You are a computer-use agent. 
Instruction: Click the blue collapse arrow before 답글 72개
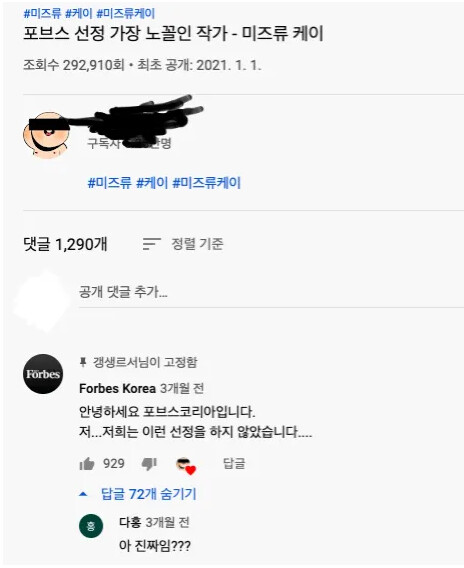click(x=83, y=494)
